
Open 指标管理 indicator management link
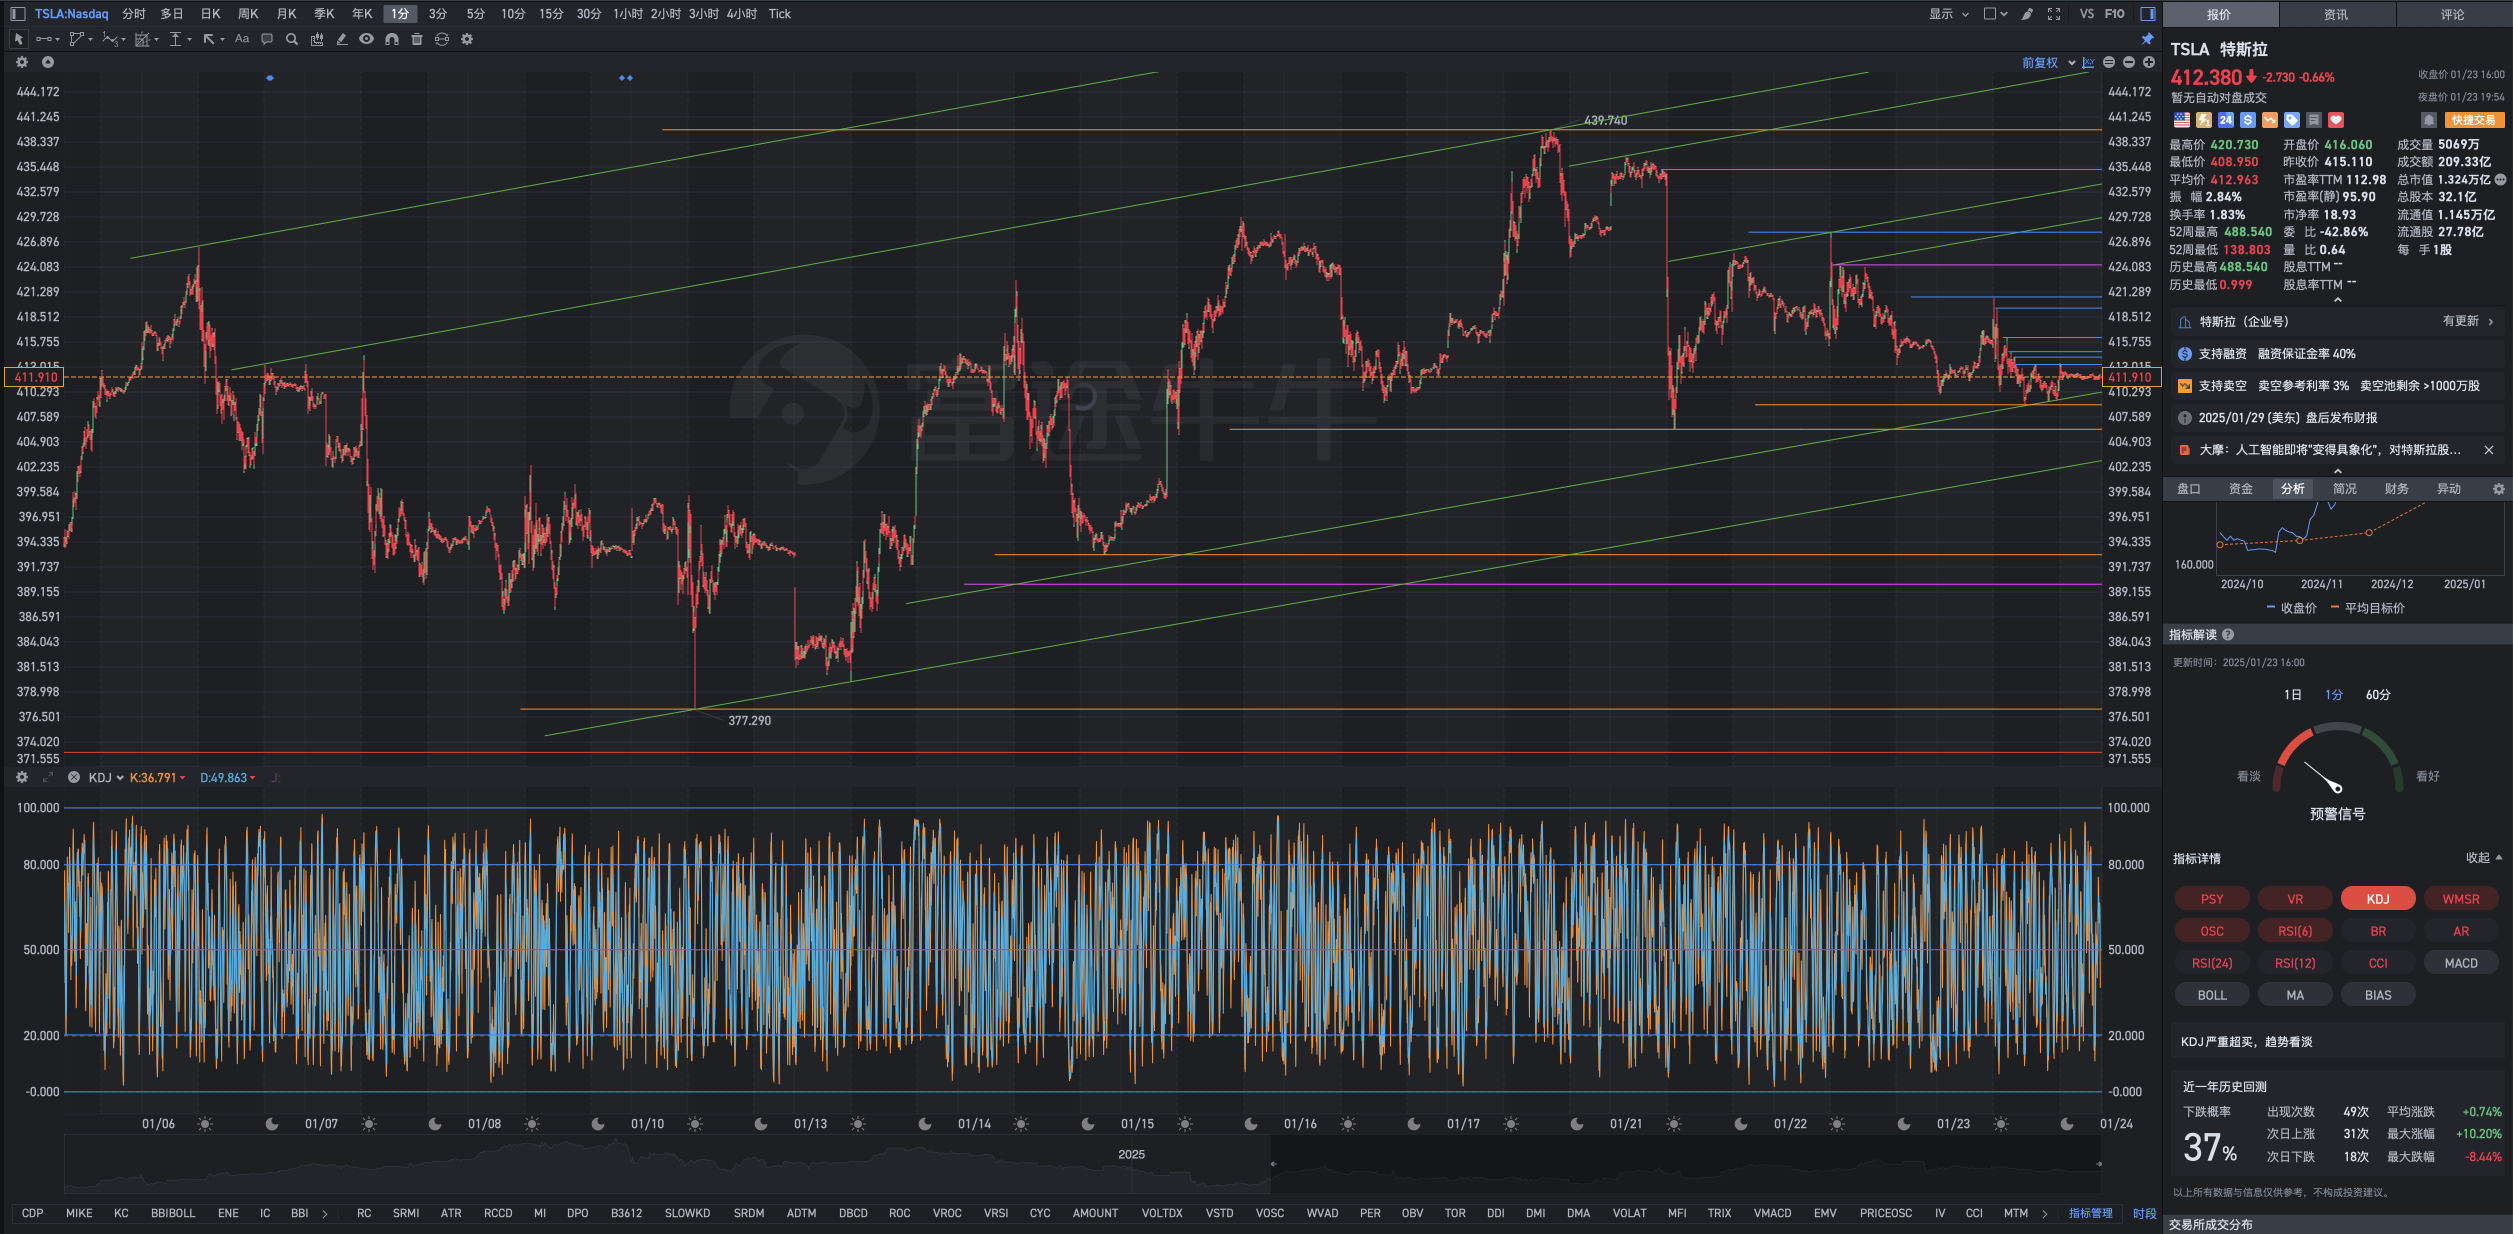pyautogui.click(x=2090, y=1213)
